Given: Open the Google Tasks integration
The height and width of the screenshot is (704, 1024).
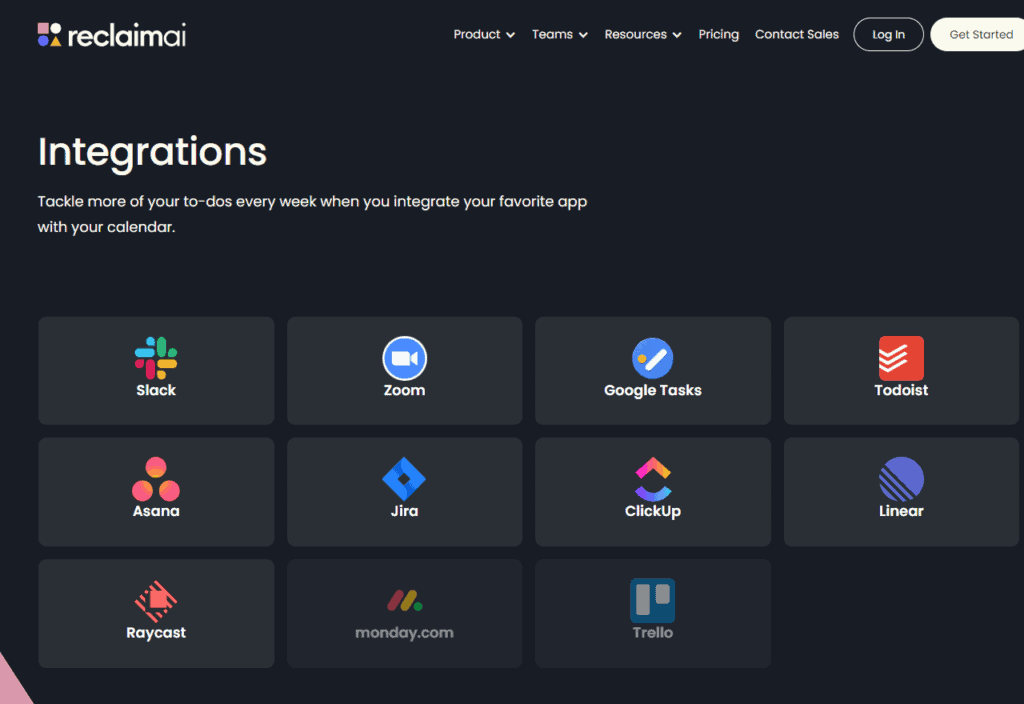Looking at the screenshot, I should (x=652, y=370).
